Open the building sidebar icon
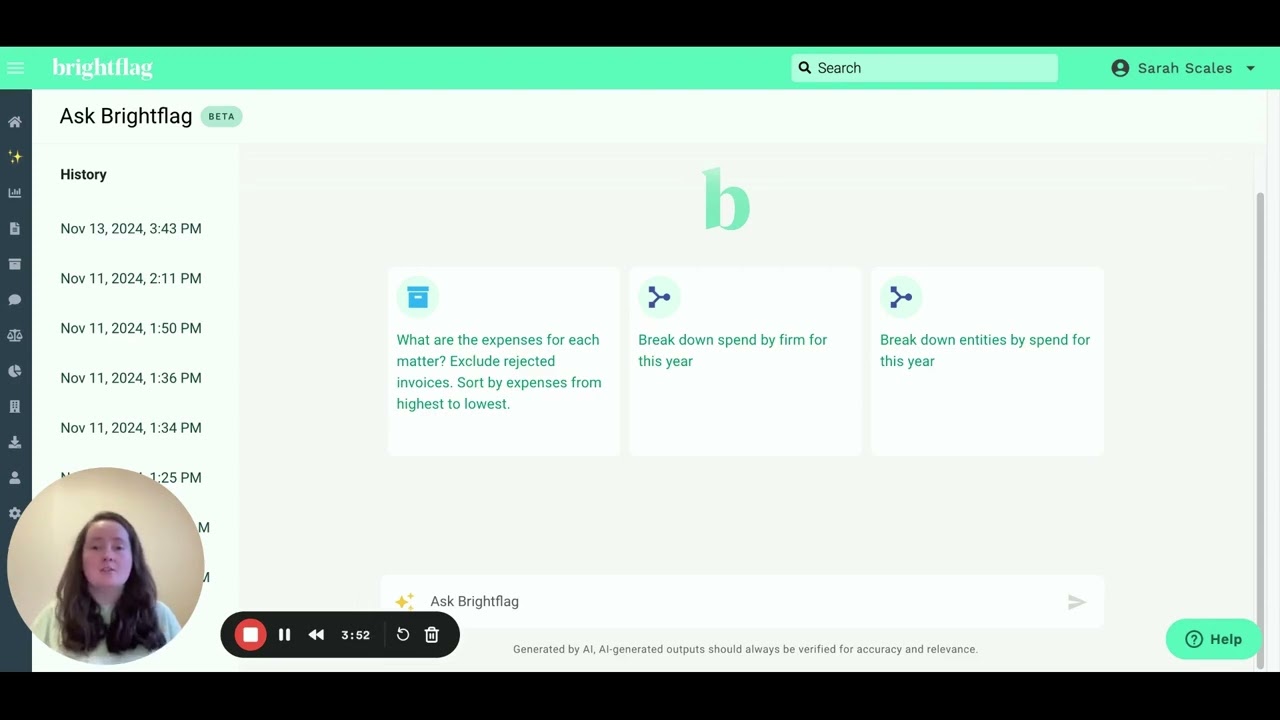Viewport: 1280px width, 720px height. (15, 407)
